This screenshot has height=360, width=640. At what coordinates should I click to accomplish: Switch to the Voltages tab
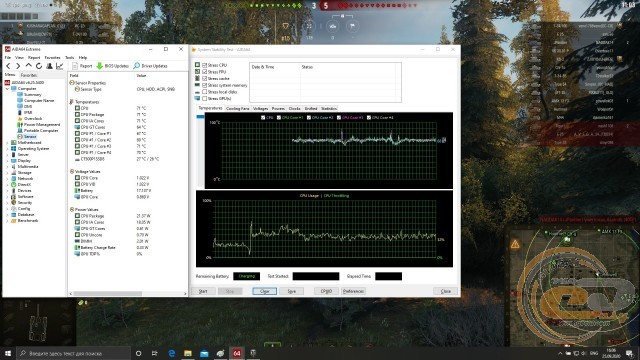[260, 109]
